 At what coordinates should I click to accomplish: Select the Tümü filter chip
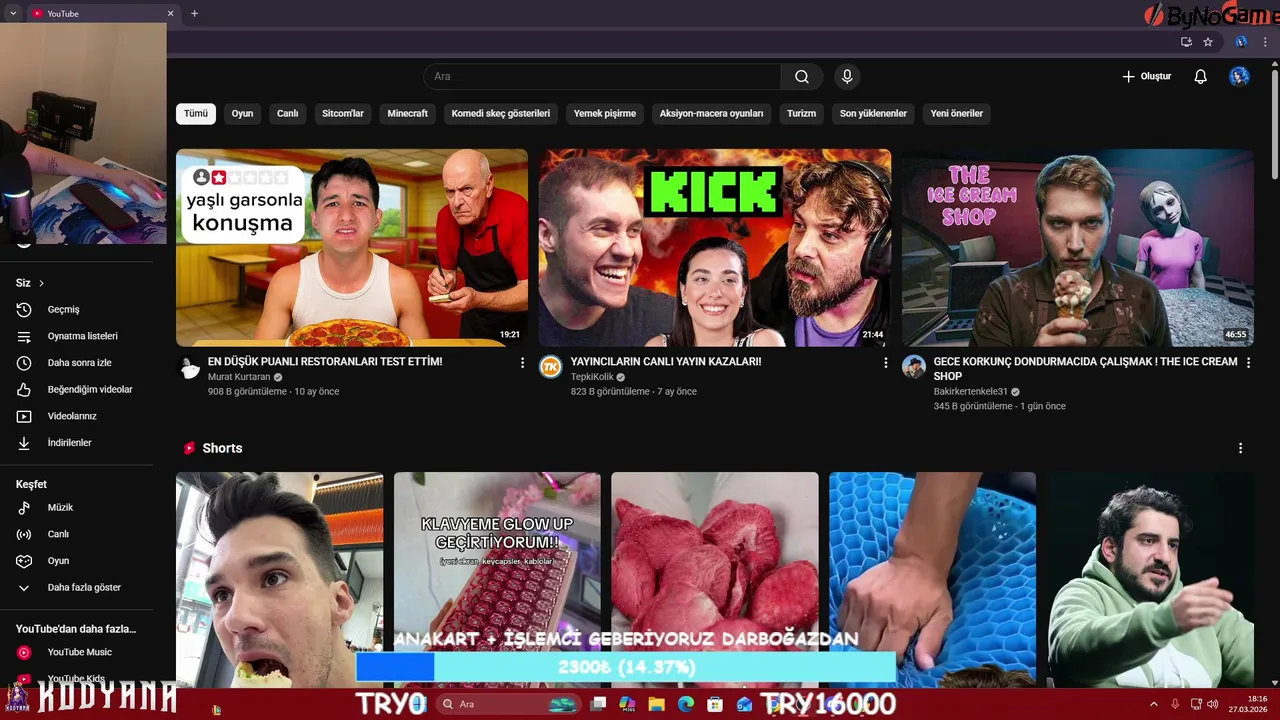click(196, 114)
